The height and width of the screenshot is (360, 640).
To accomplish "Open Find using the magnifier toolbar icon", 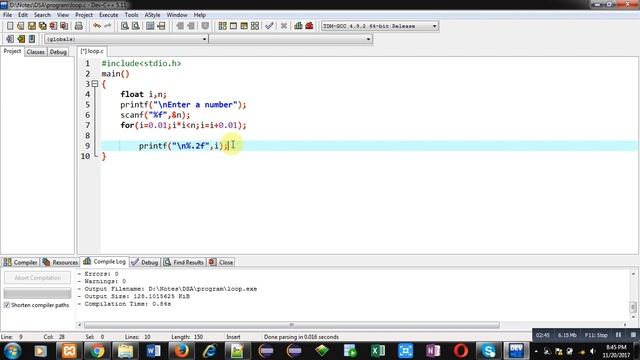I will coord(124,26).
